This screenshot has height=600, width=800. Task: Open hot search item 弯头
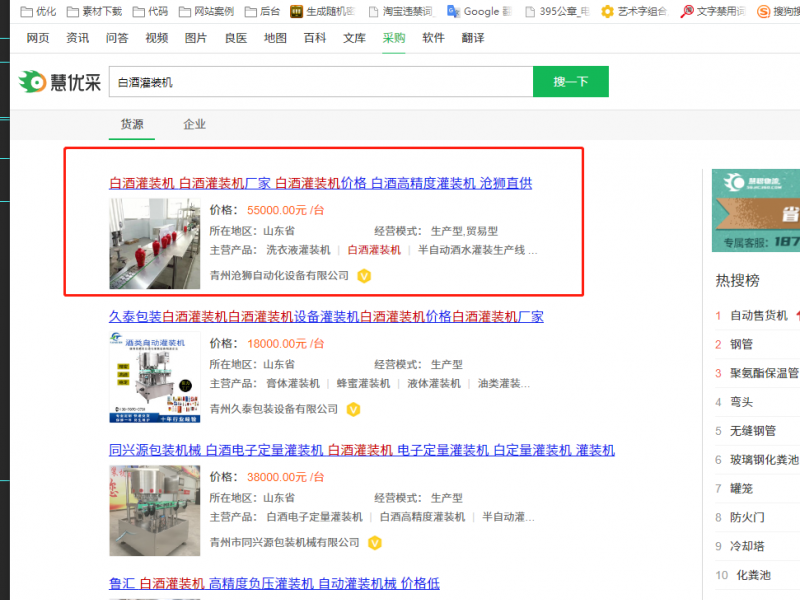pyautogui.click(x=741, y=402)
